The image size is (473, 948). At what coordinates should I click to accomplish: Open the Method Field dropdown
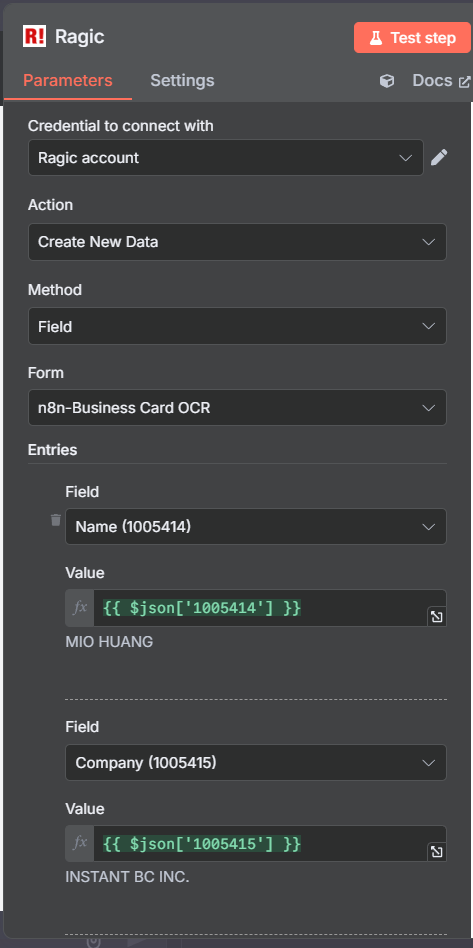(237, 326)
